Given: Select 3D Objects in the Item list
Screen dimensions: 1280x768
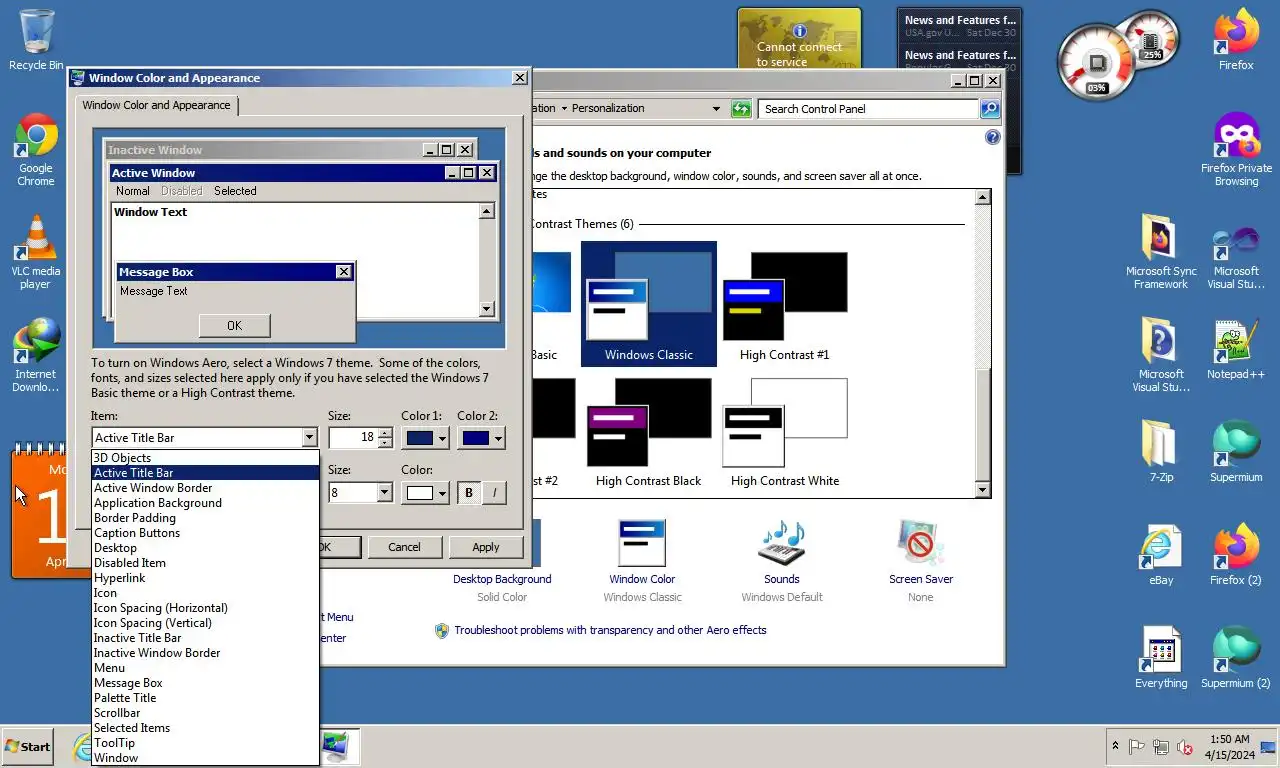Looking at the screenshot, I should (x=205, y=458).
